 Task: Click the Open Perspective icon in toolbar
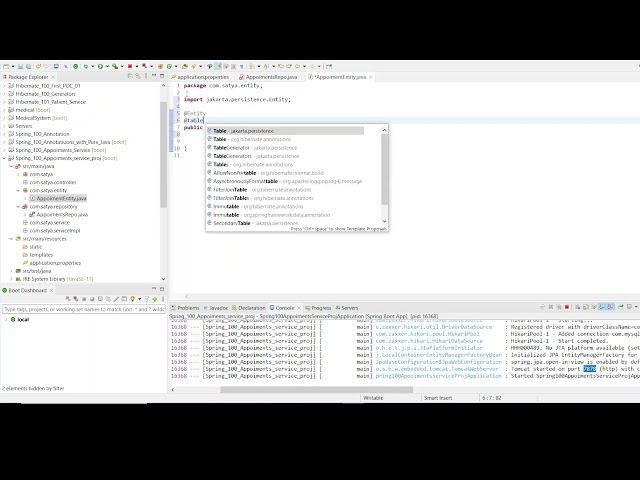[x=329, y=66]
